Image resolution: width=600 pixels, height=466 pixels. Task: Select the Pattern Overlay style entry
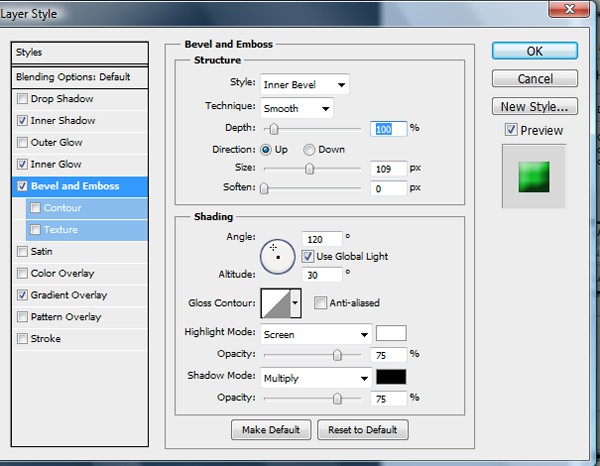[66, 317]
